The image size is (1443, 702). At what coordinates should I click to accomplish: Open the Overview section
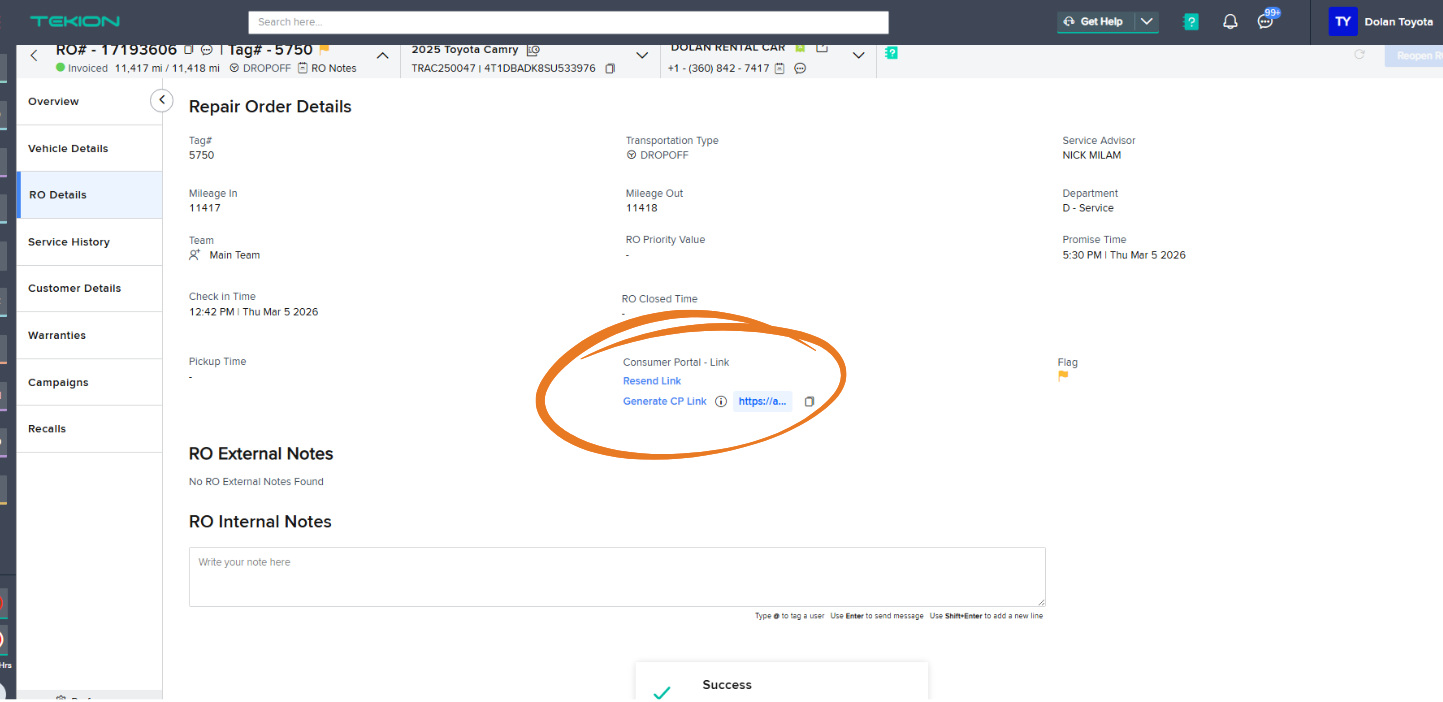[89, 101]
